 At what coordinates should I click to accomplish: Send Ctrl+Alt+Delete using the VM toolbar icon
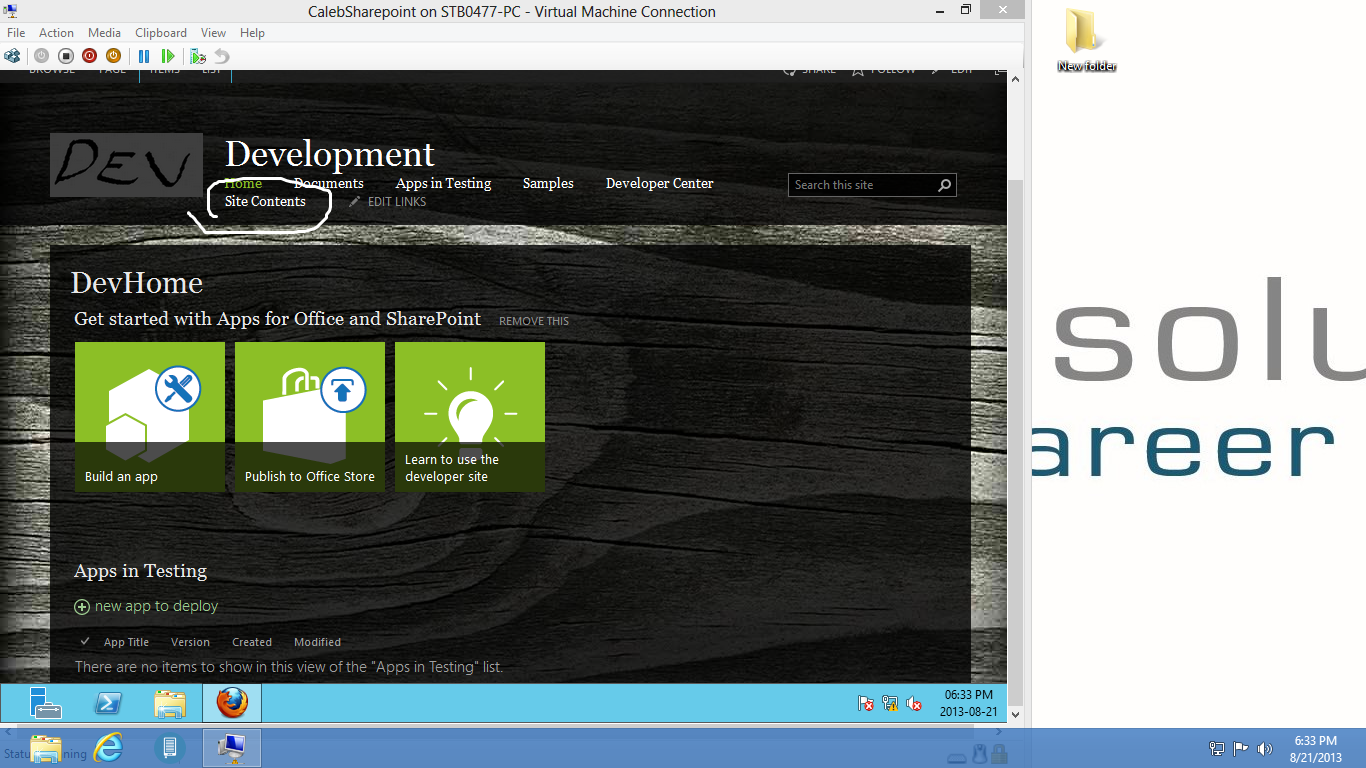[12, 56]
